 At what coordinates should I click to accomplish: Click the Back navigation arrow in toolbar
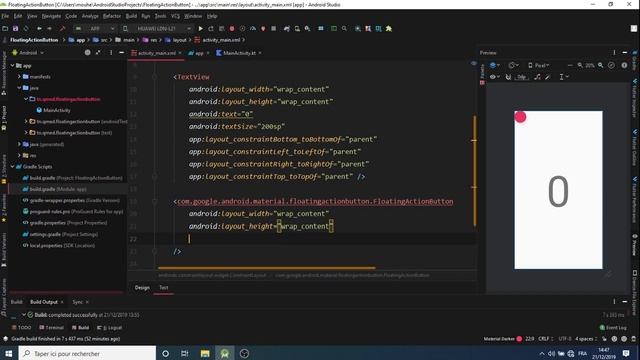39,29
